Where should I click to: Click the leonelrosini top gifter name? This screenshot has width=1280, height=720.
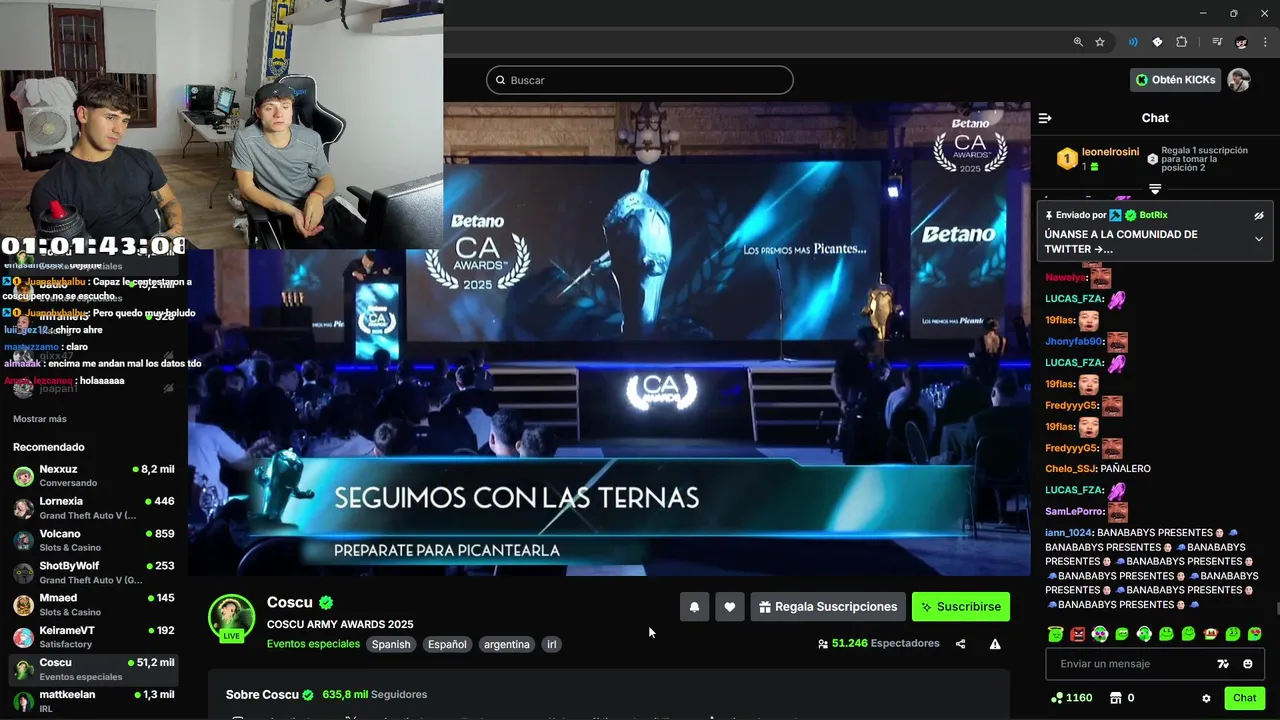(1110, 152)
